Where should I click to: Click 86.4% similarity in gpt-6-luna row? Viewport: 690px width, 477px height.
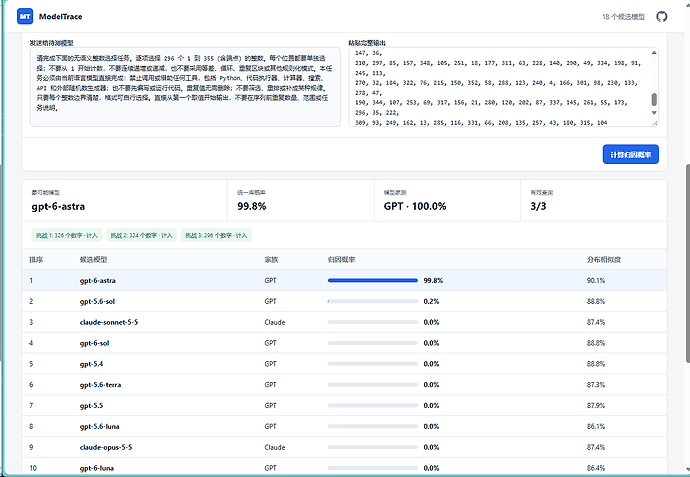point(596,468)
